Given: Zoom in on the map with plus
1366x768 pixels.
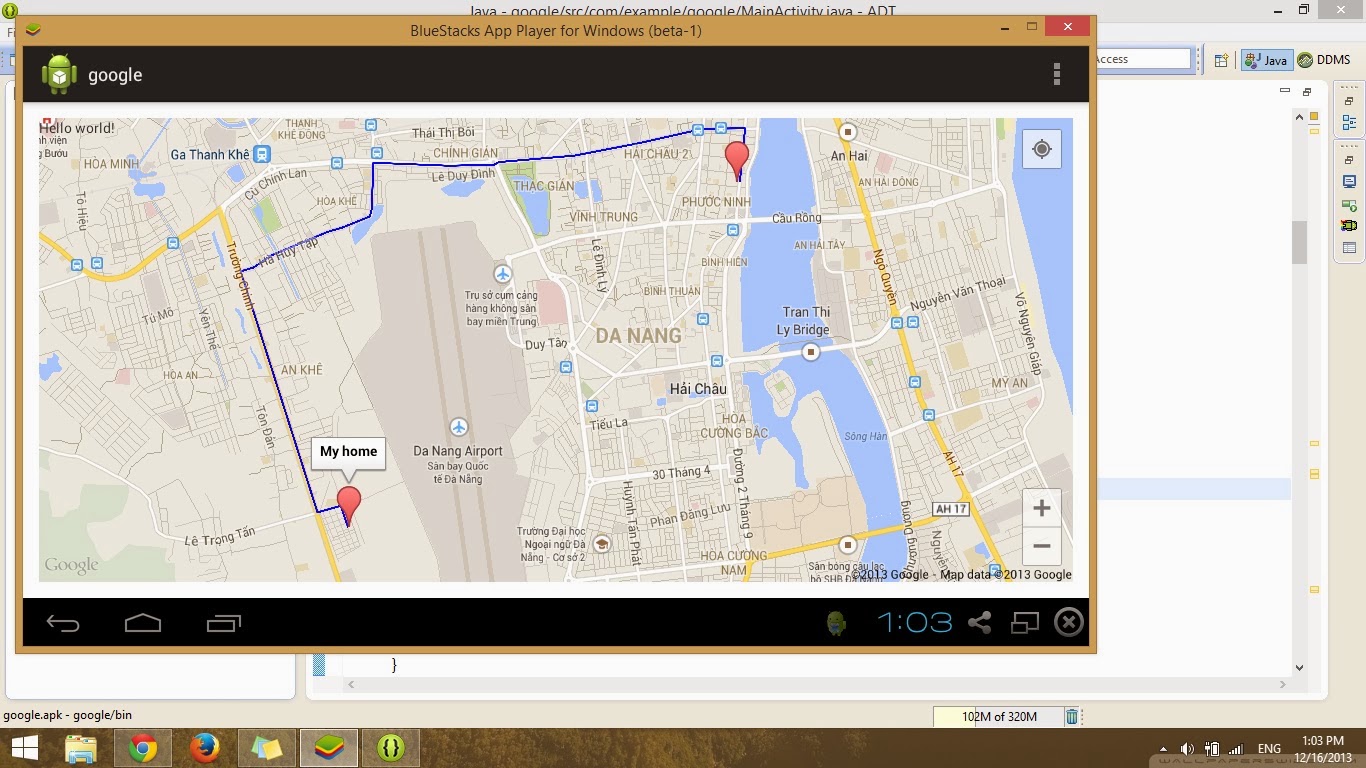Looking at the screenshot, I should point(1041,508).
